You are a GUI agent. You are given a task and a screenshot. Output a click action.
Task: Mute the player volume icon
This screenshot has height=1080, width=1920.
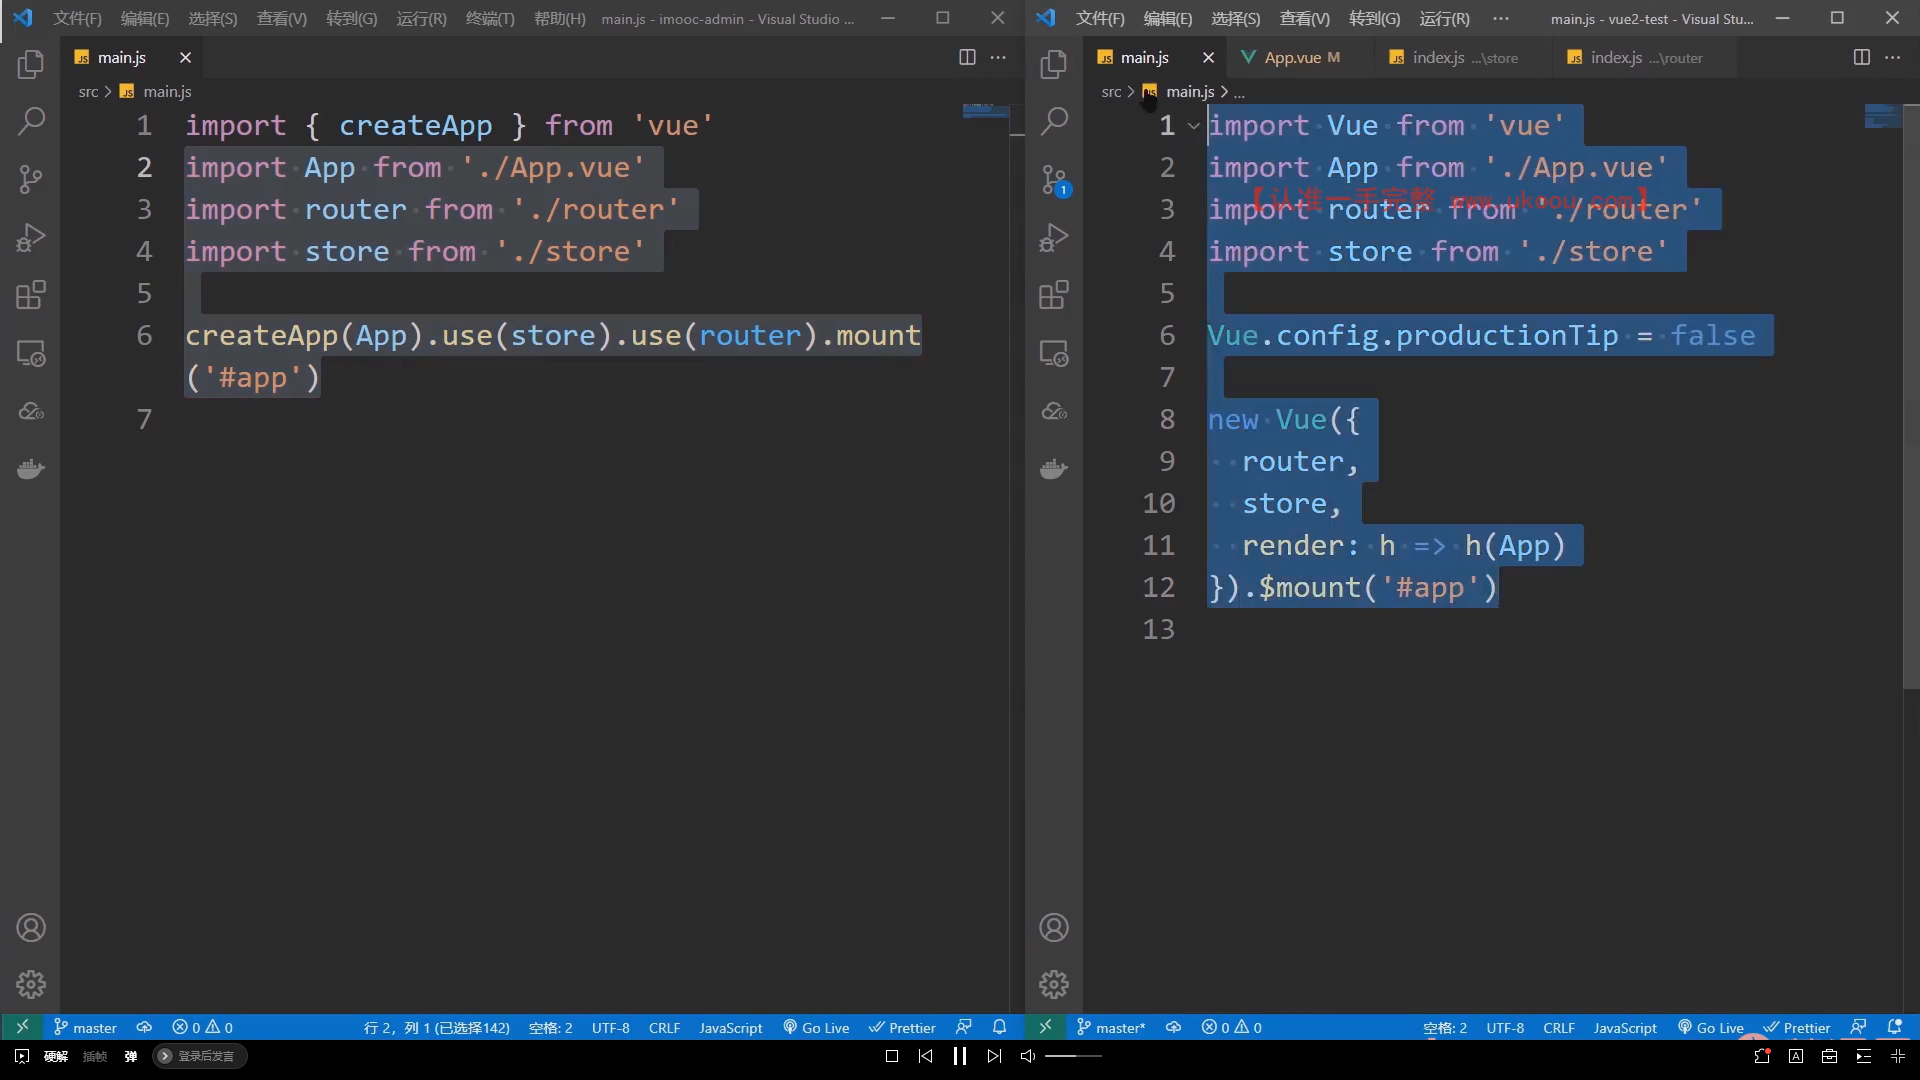tap(1027, 1056)
